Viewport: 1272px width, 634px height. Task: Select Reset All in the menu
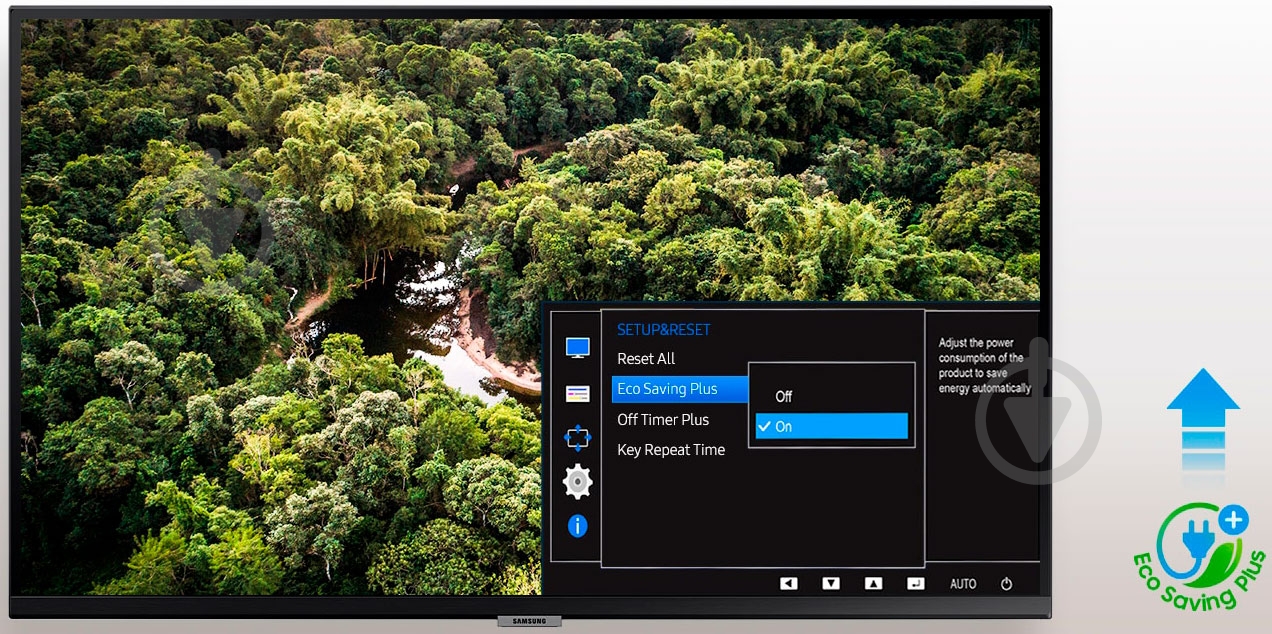[646, 359]
